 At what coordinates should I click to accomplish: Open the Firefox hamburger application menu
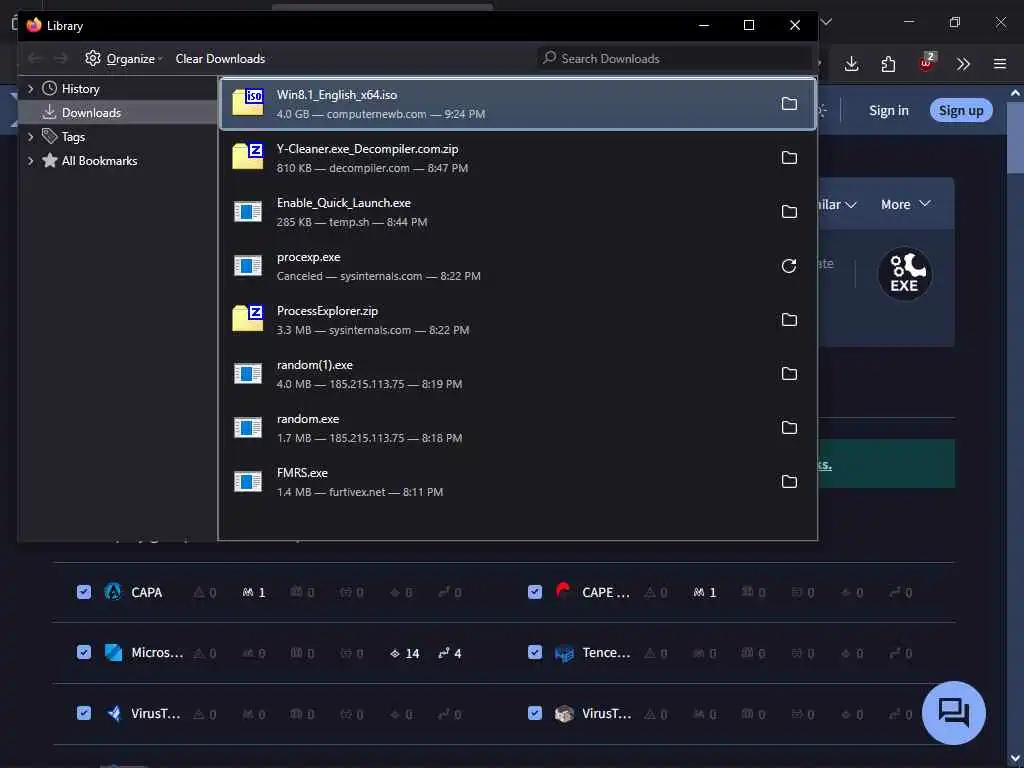coord(1000,64)
